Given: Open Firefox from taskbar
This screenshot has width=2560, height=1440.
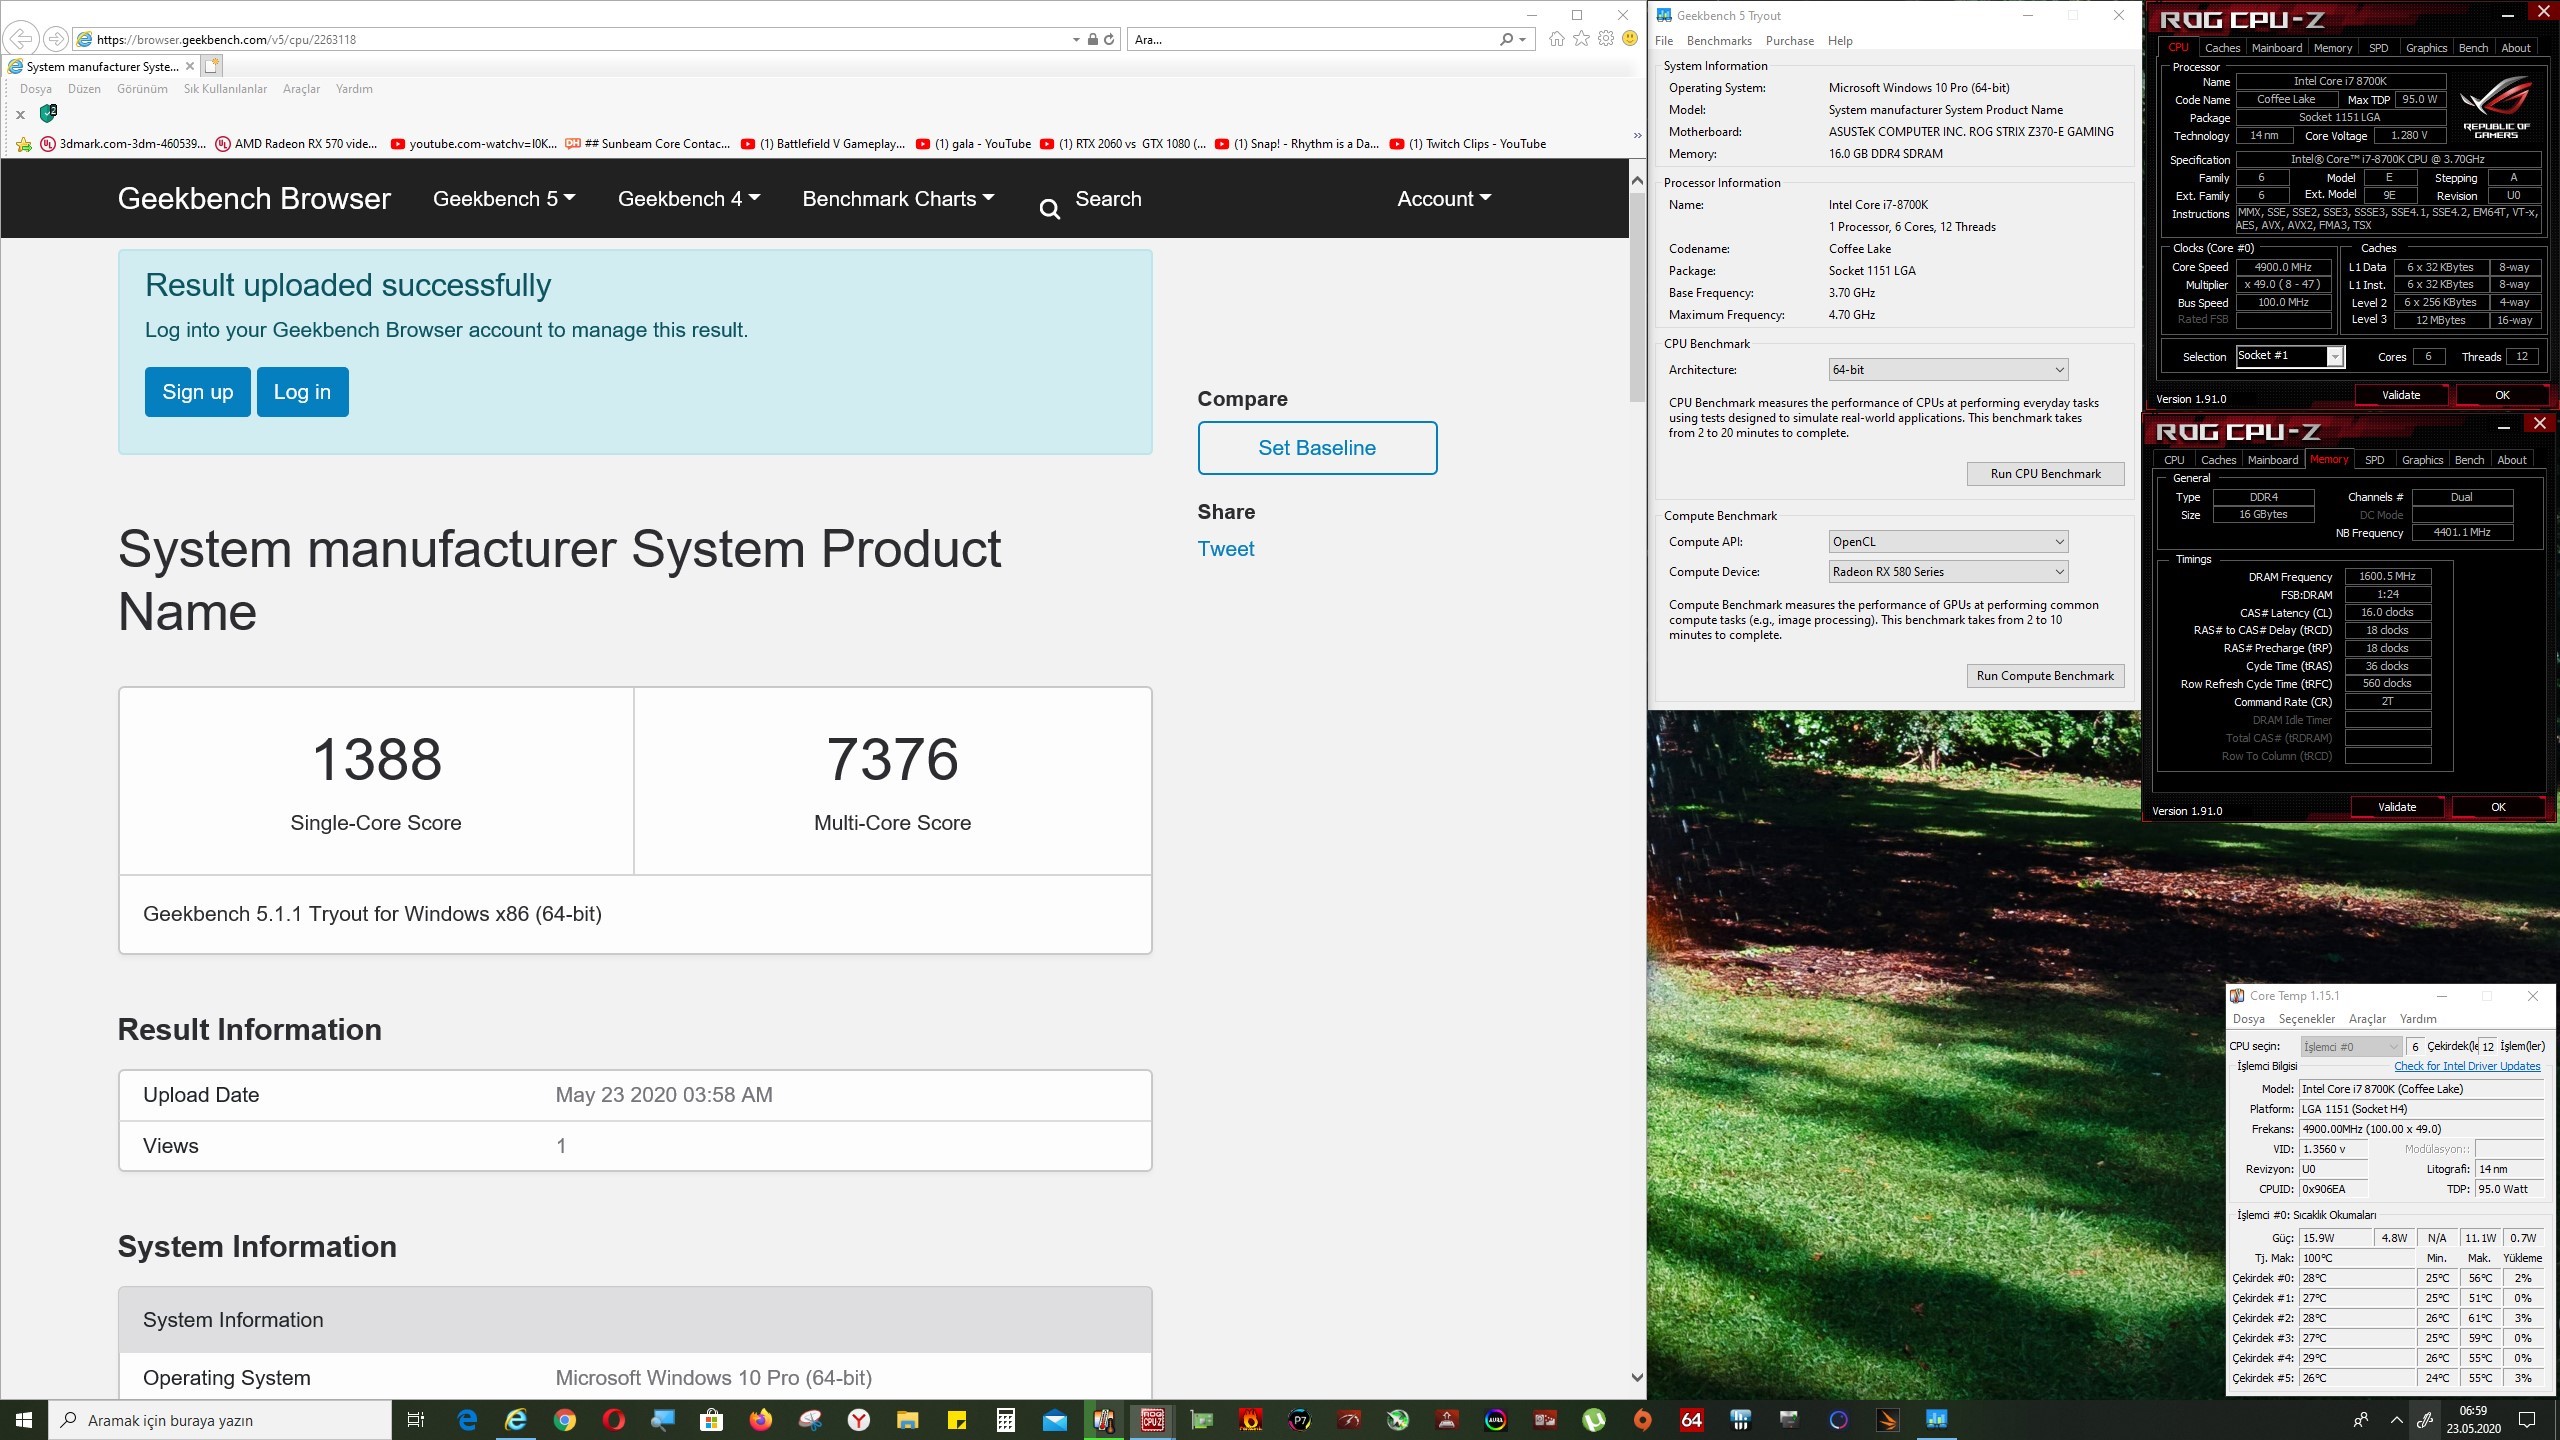Looking at the screenshot, I should [761, 1420].
